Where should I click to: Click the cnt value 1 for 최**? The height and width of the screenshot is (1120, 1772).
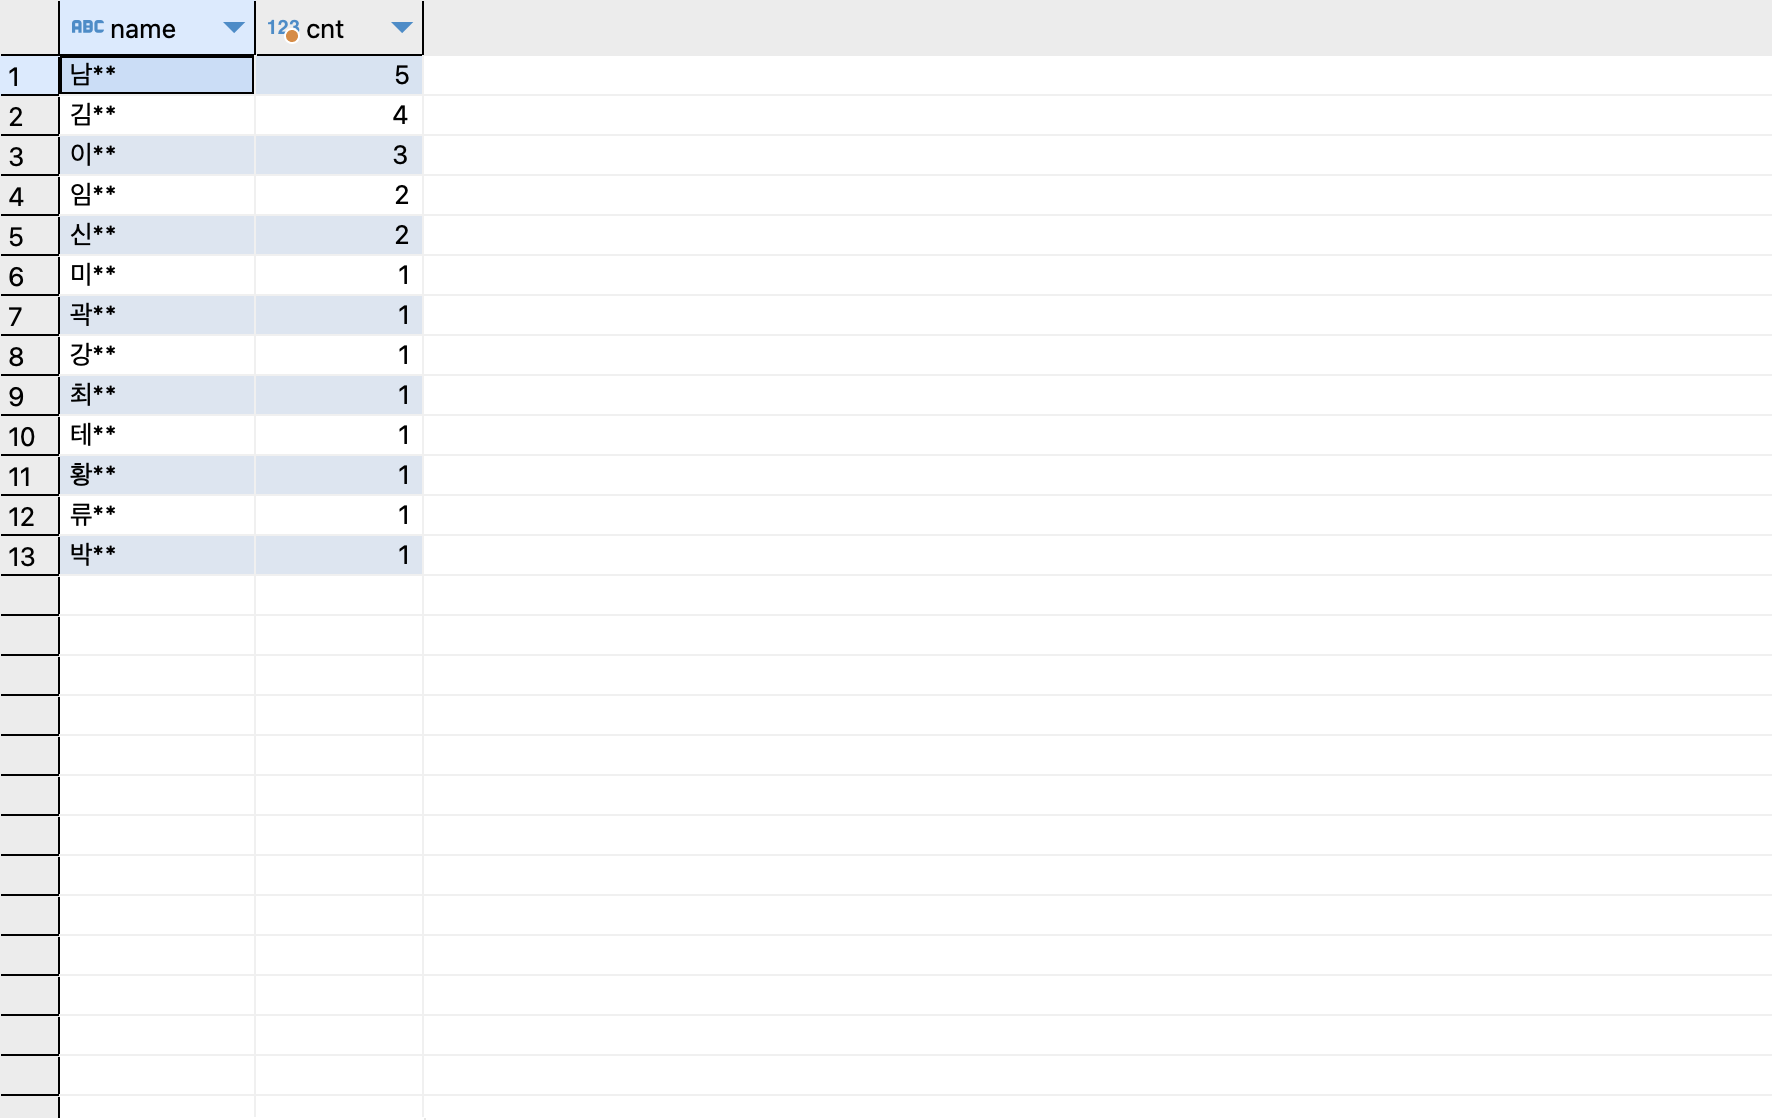pos(339,395)
